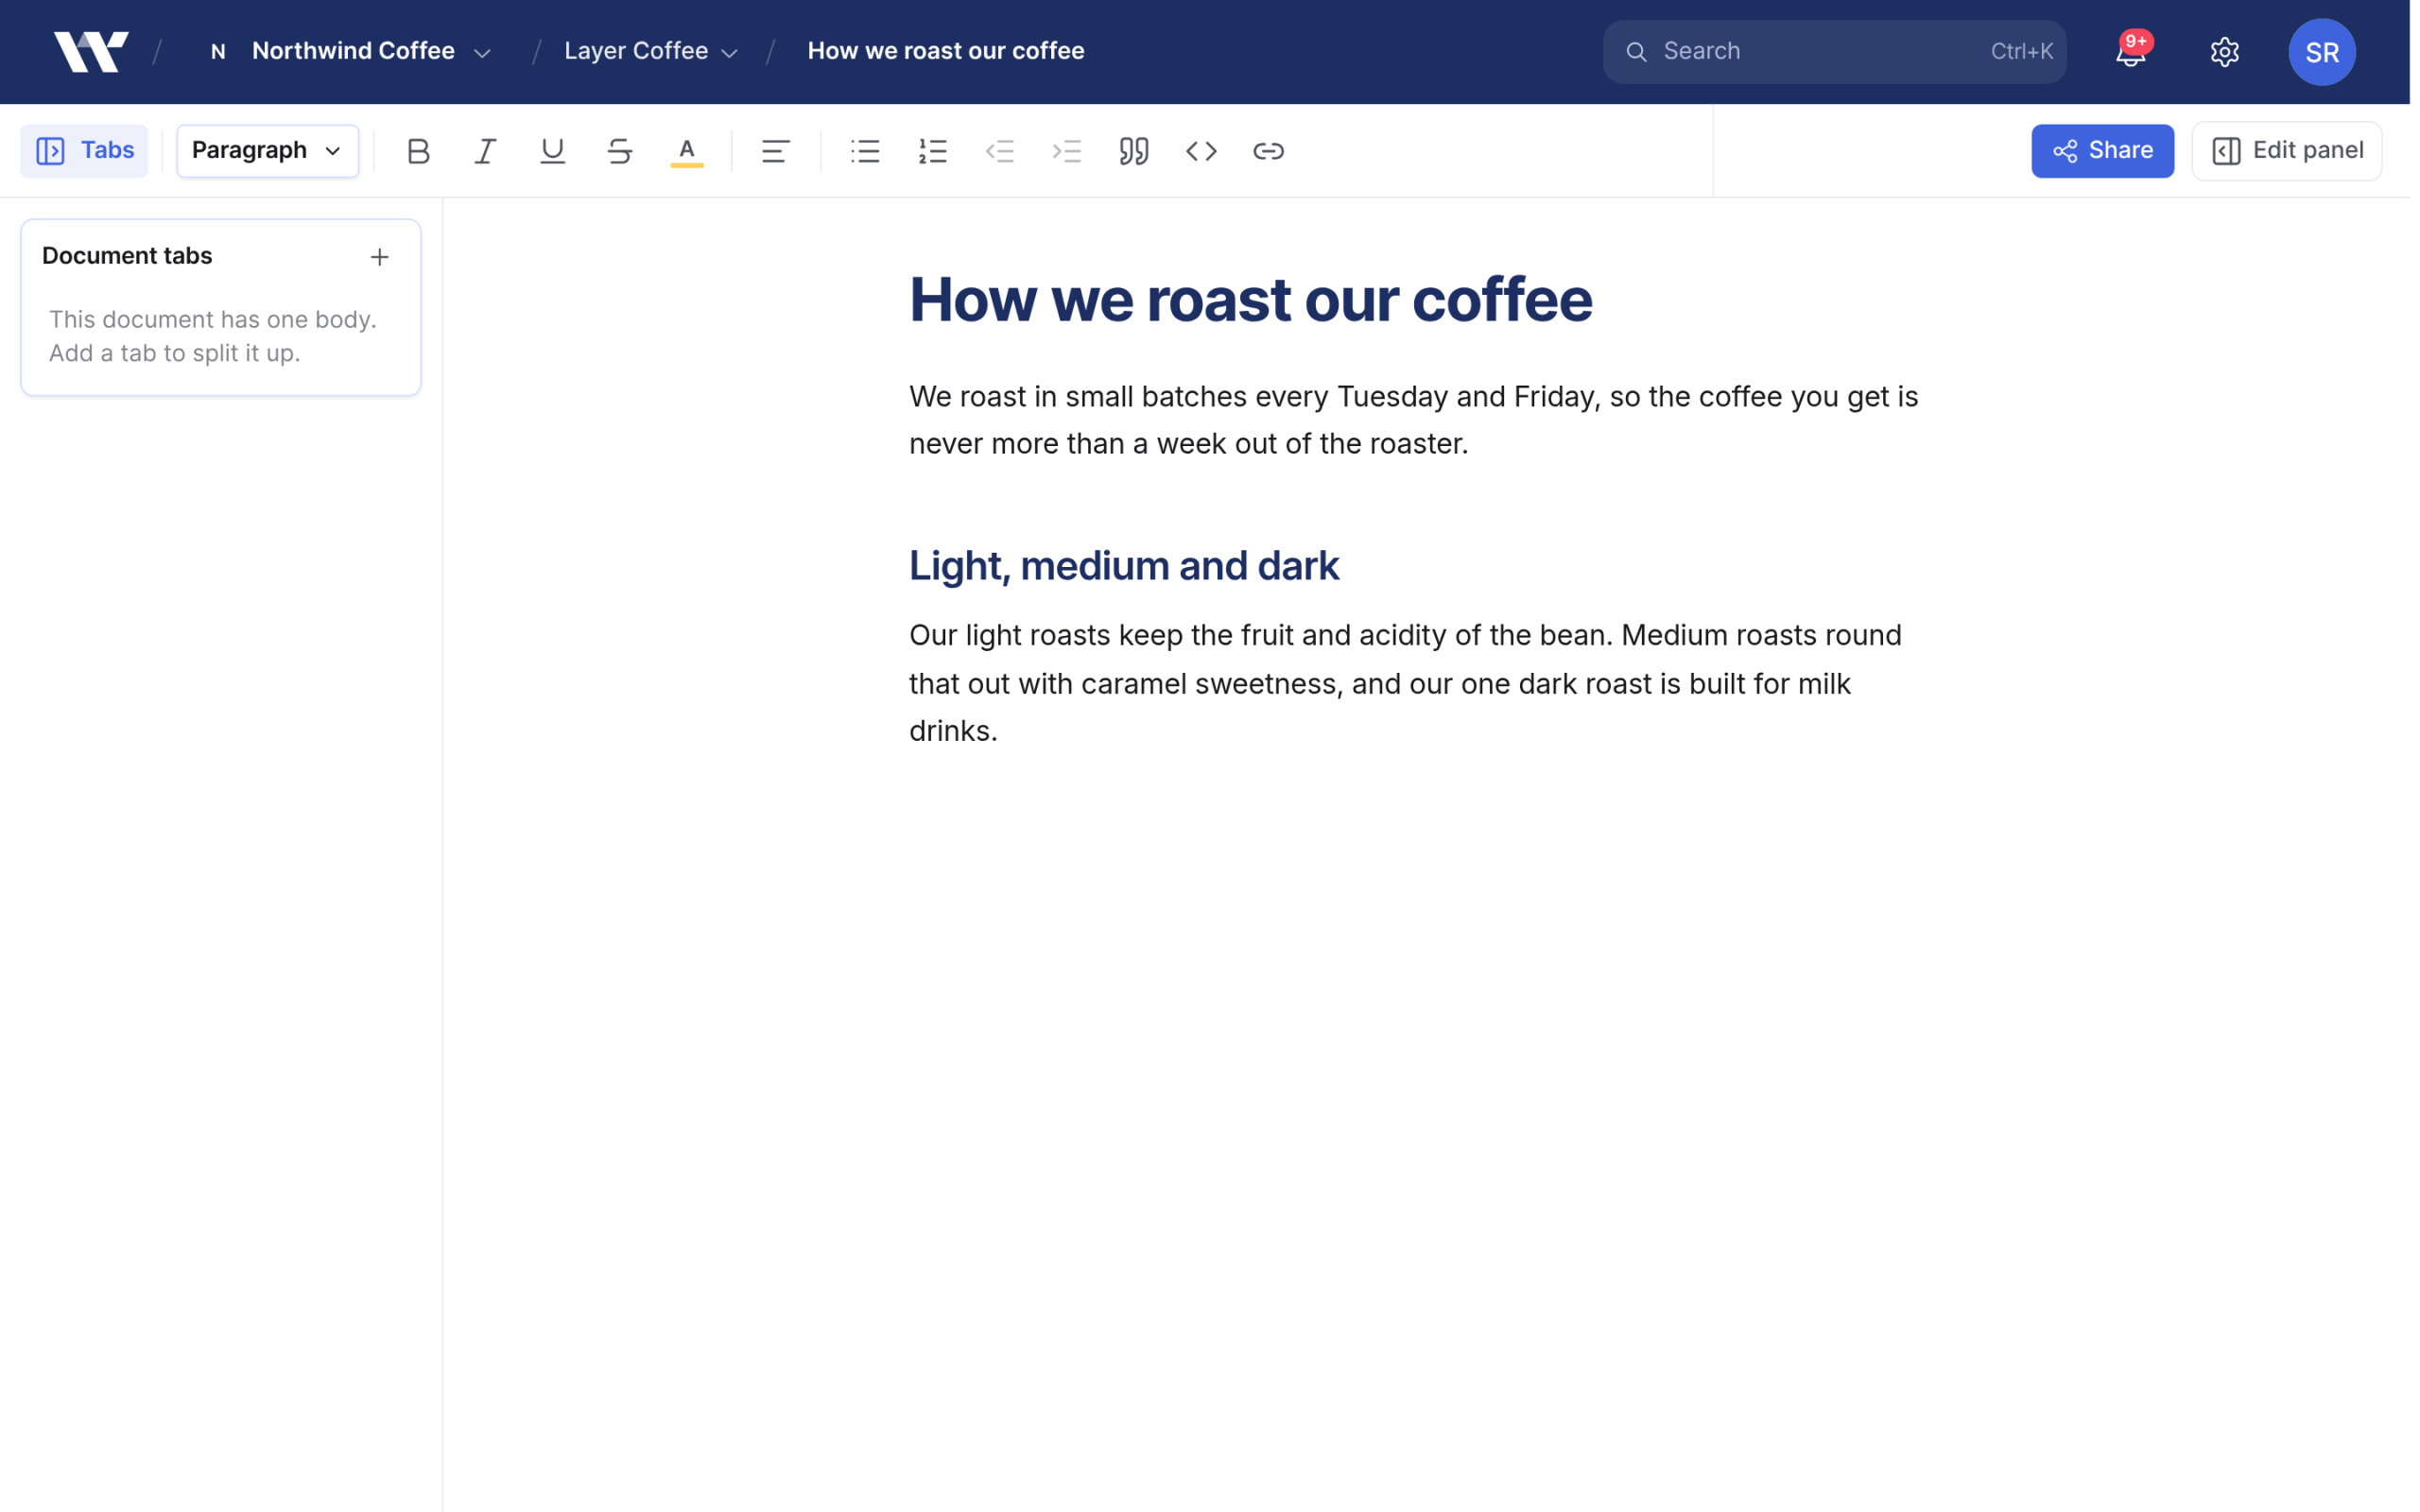The width and height of the screenshot is (2420, 1512).
Task: Decrease indent level
Action: click(x=1000, y=151)
